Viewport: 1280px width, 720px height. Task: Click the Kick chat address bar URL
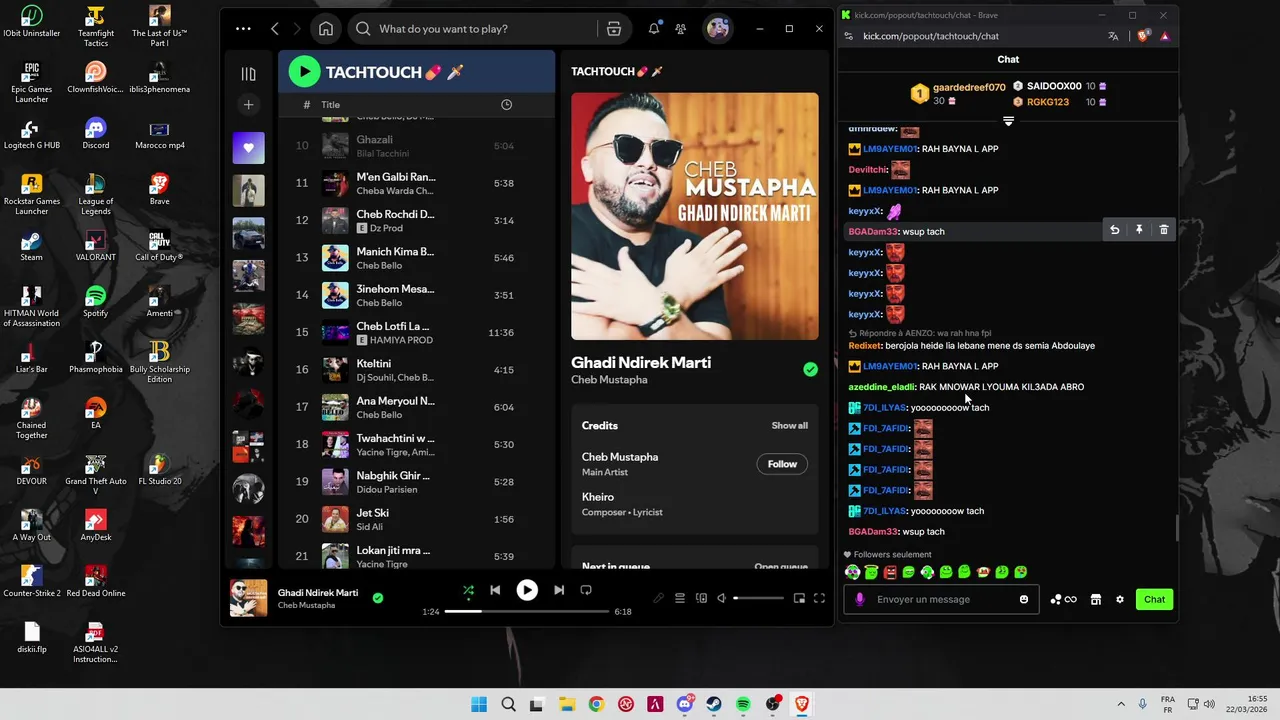coord(931,36)
